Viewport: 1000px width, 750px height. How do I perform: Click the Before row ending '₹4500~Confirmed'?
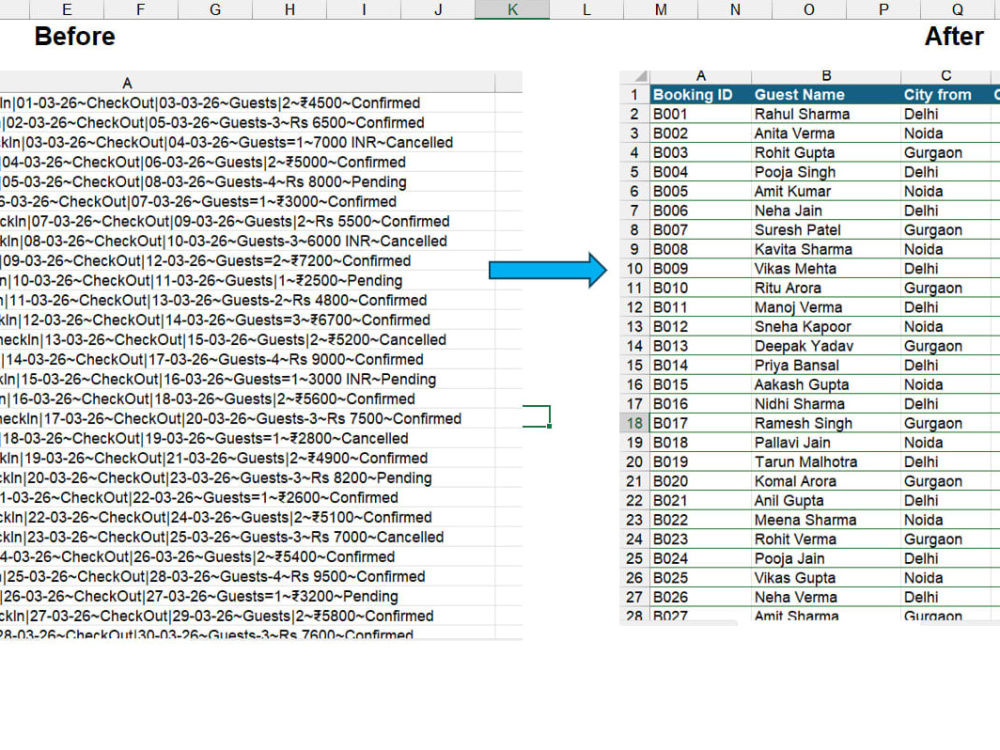(247, 103)
